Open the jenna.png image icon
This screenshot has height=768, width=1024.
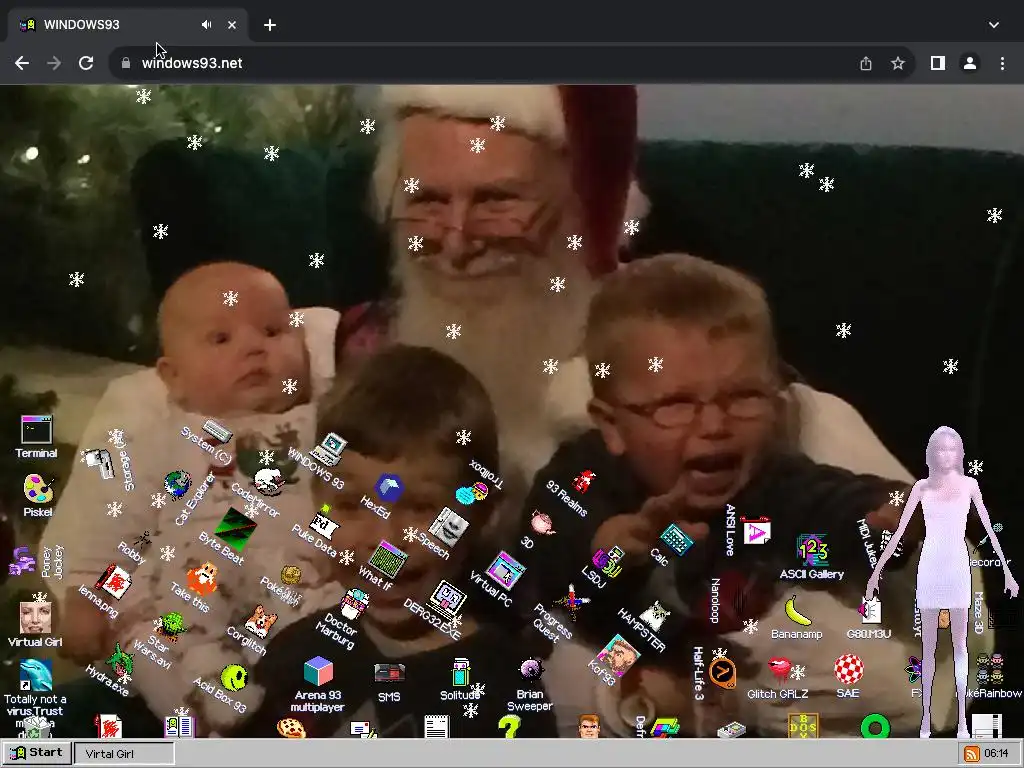coord(113,582)
